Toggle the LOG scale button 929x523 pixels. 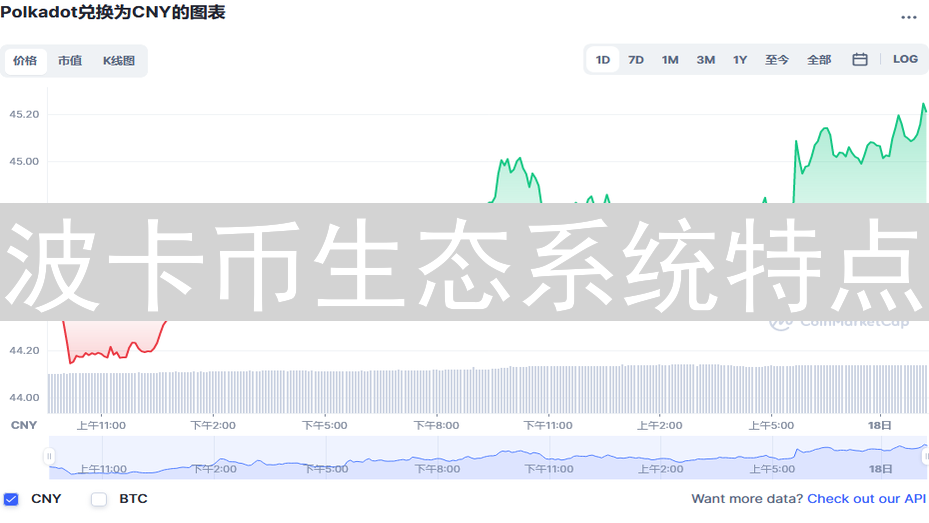(905, 59)
